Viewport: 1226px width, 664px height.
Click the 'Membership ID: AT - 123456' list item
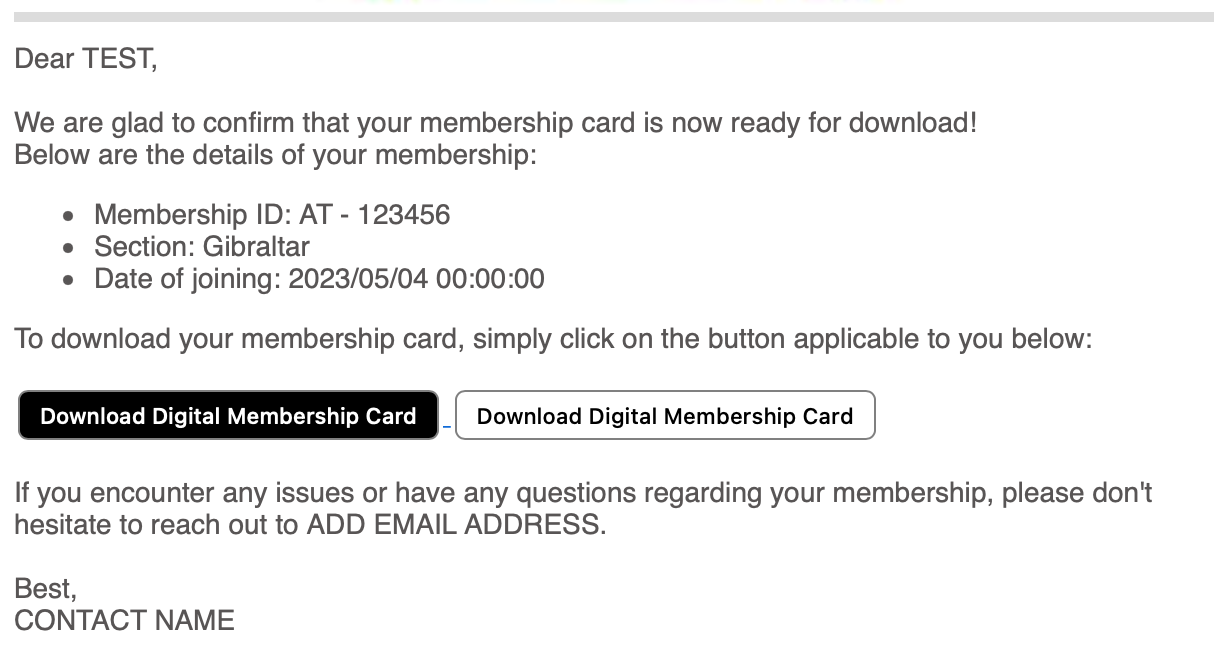click(272, 215)
